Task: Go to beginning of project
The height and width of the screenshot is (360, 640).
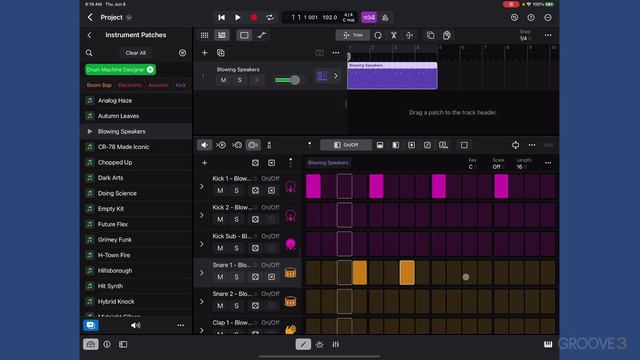Action: [221, 18]
